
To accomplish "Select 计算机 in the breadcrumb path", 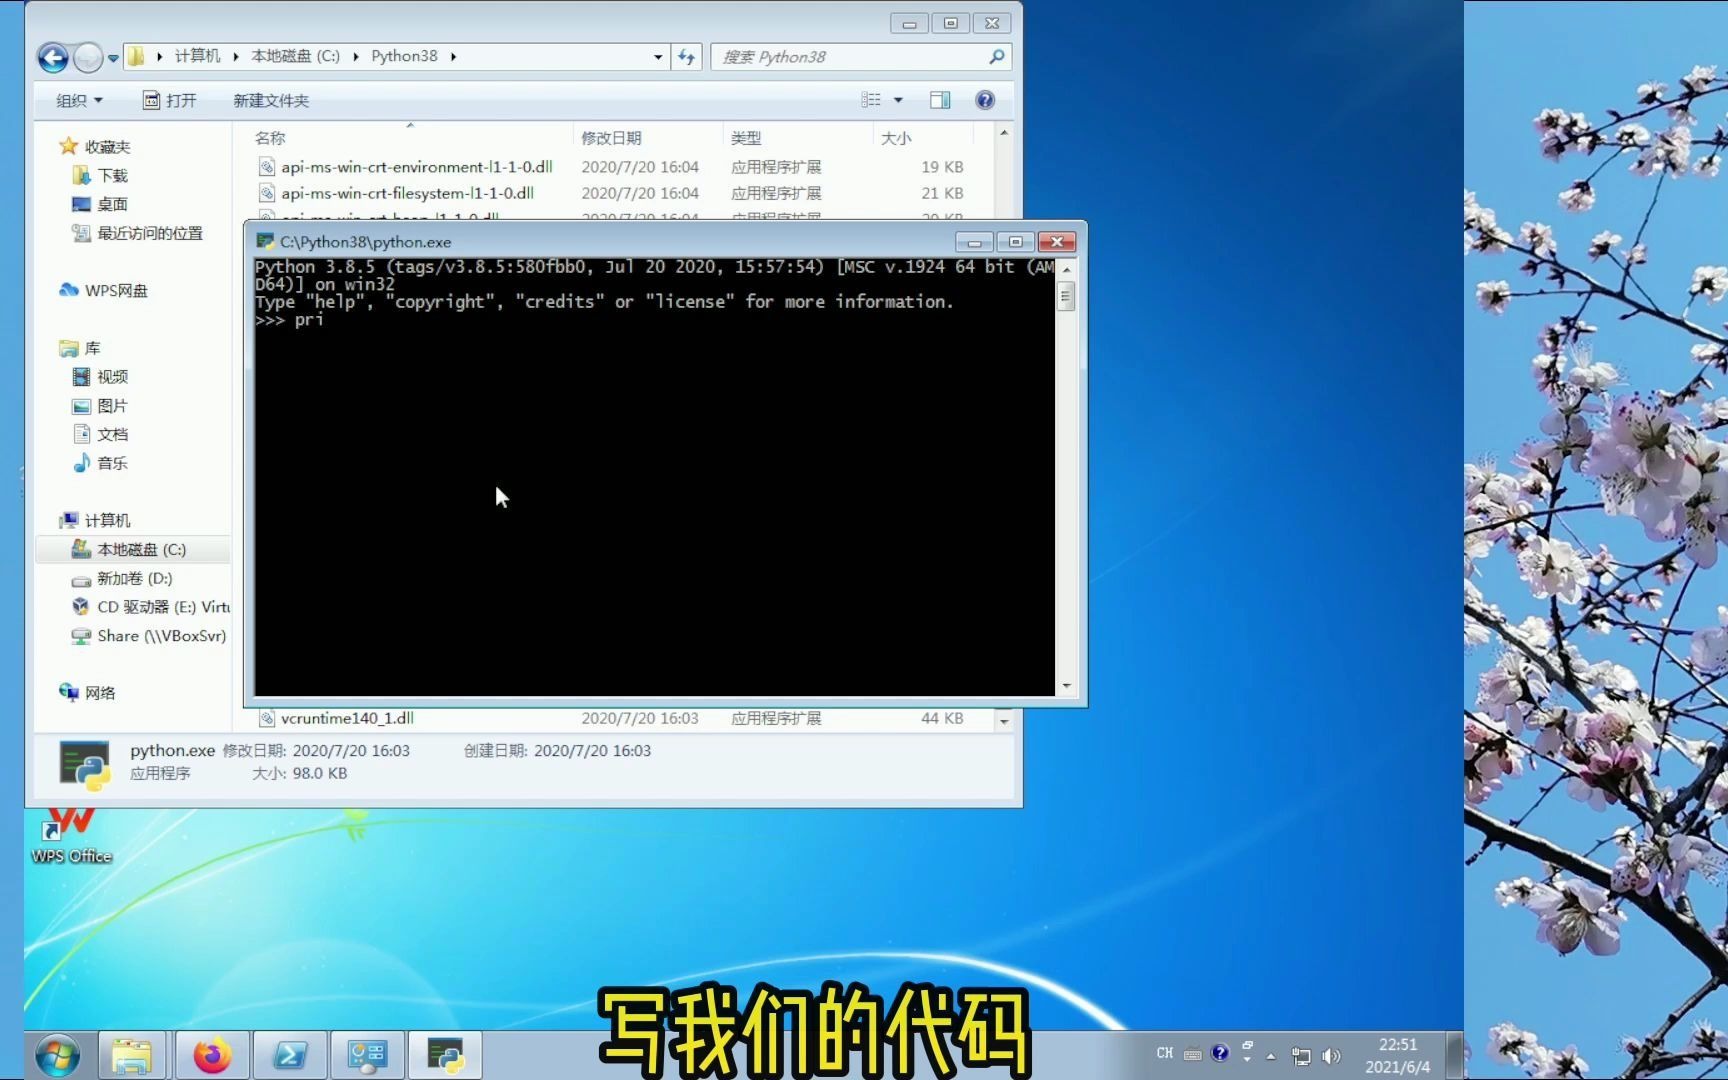I will pyautogui.click(x=197, y=56).
